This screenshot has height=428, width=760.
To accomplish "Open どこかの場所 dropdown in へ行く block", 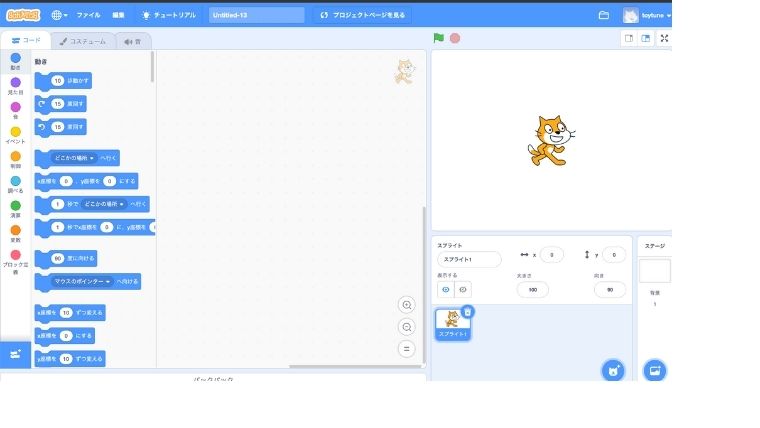I will tap(74, 158).
